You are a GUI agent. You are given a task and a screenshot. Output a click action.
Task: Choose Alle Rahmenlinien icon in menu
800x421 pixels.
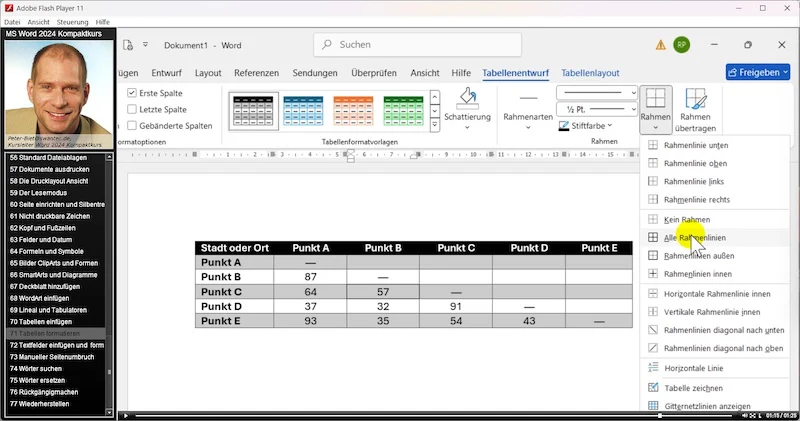coord(653,237)
